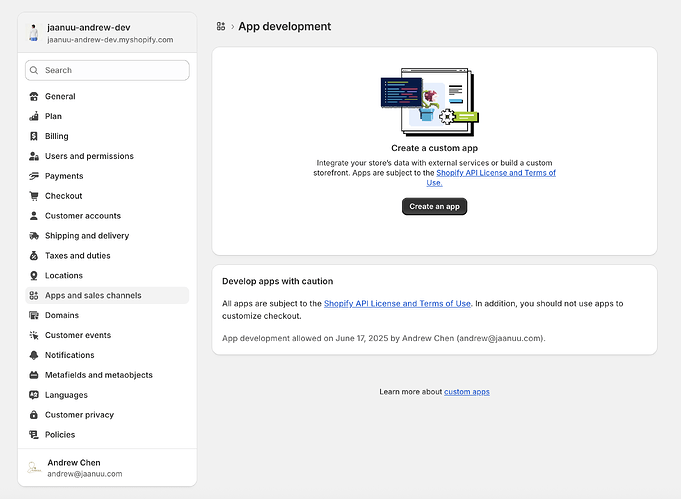Click the Shipping and delivery truck icon
The width and height of the screenshot is (681, 499).
click(34, 236)
